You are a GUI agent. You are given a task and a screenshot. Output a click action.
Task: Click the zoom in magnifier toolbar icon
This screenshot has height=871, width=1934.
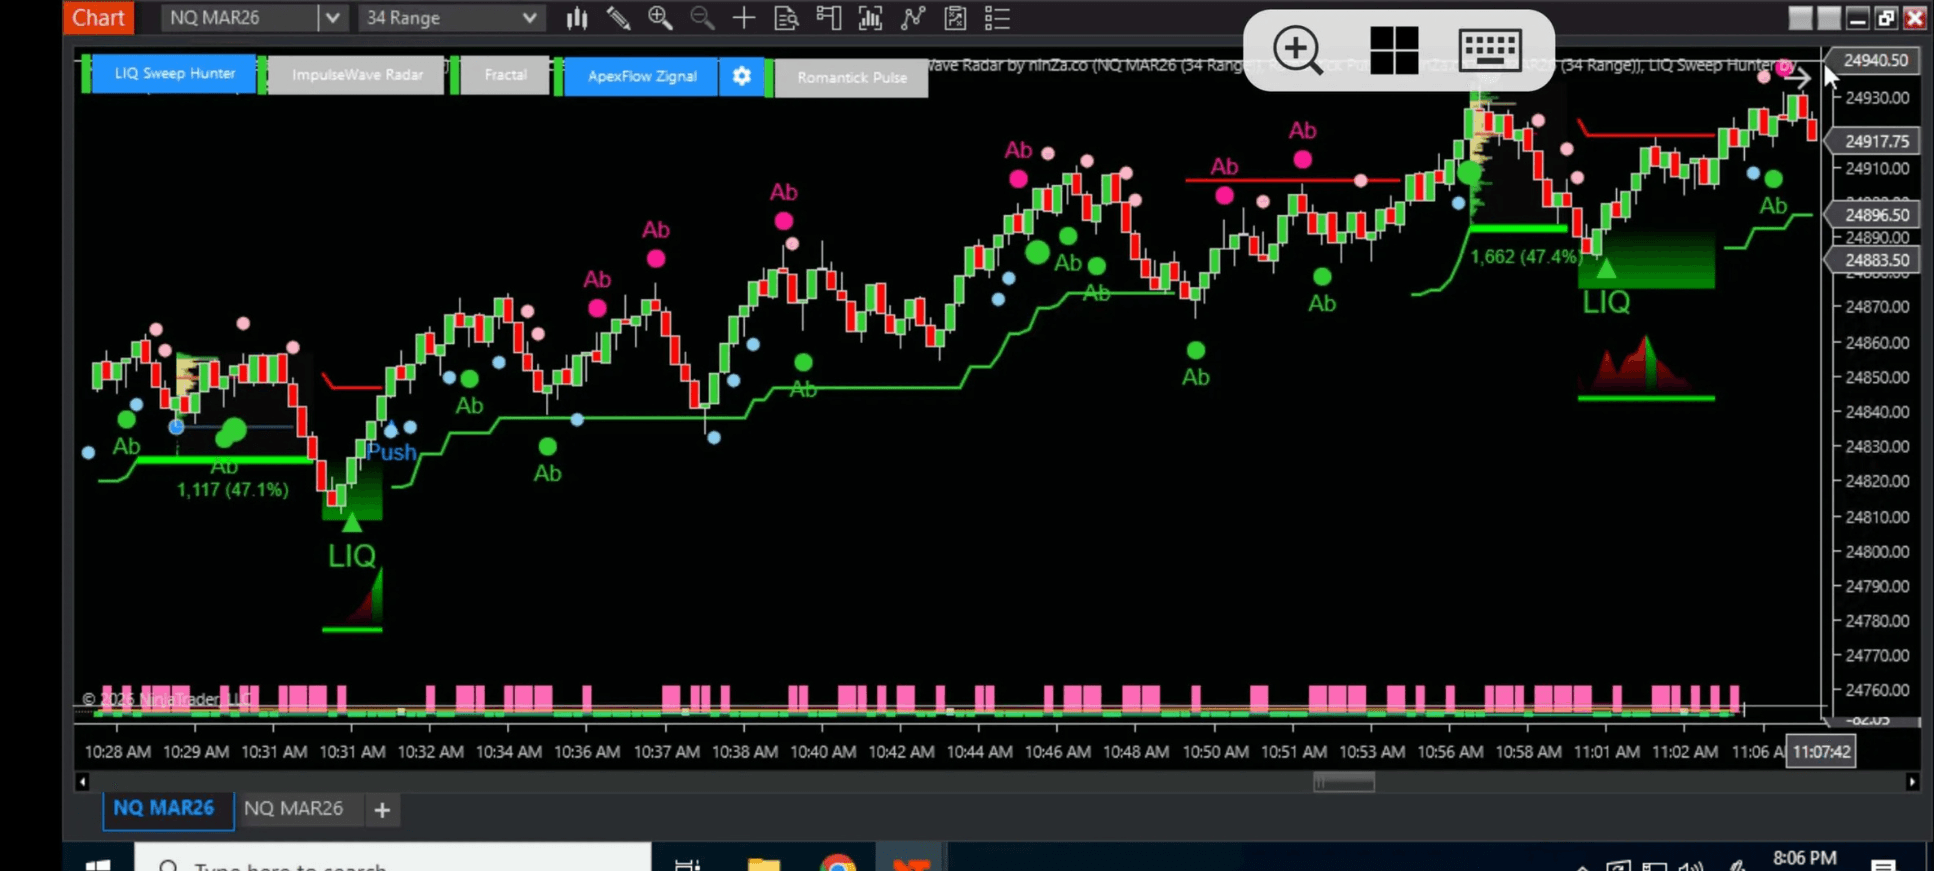[660, 18]
